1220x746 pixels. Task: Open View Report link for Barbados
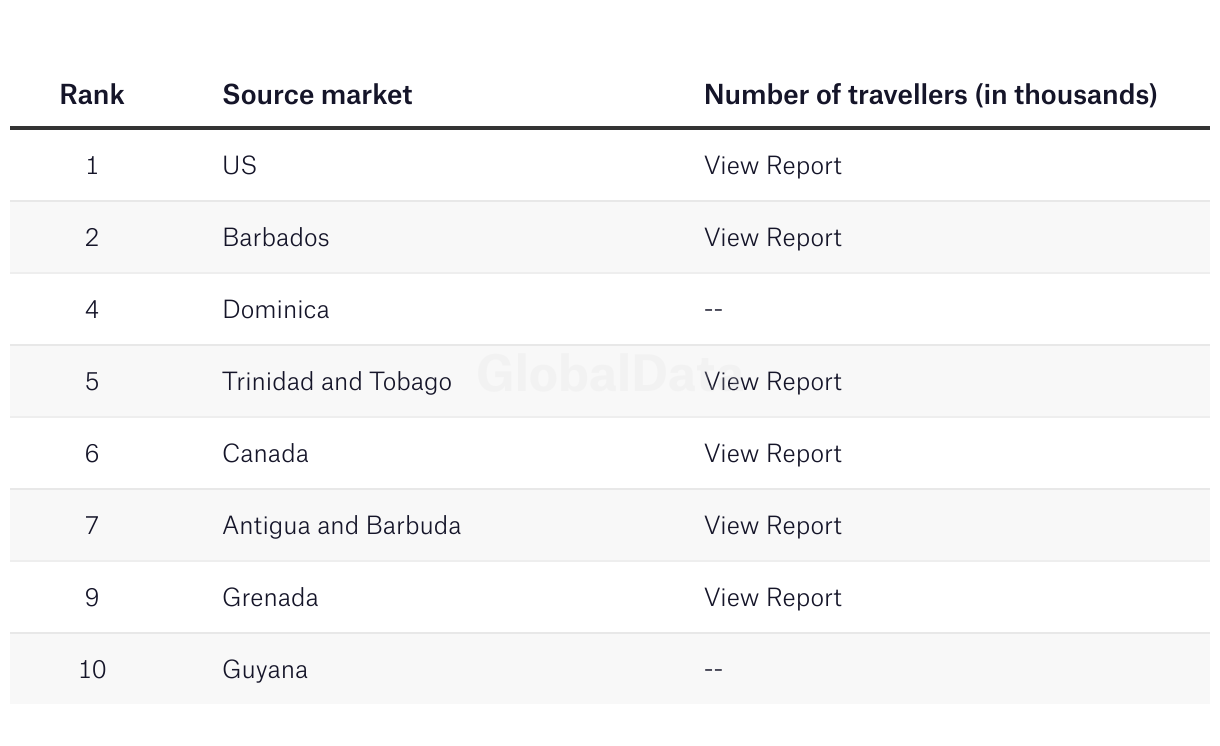(x=772, y=237)
